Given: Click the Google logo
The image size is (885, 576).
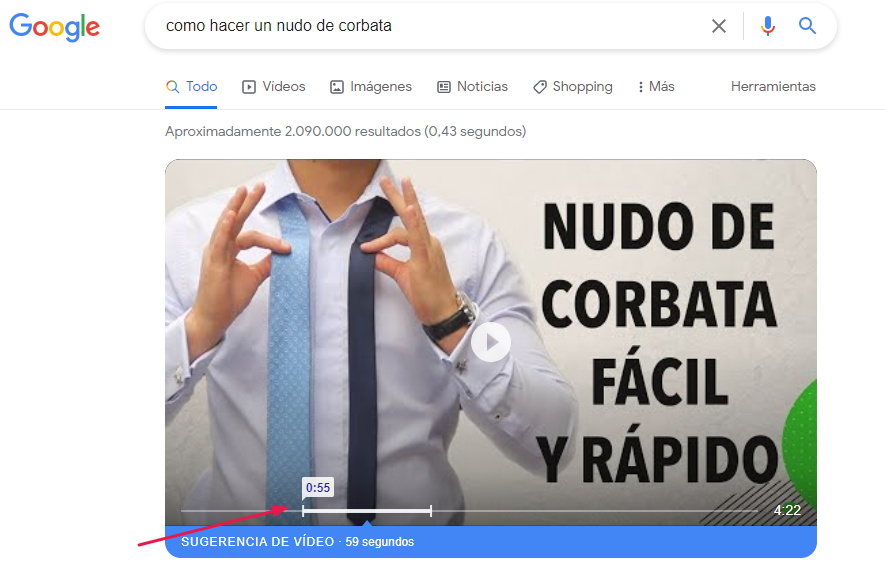Looking at the screenshot, I should pyautogui.click(x=54, y=27).
